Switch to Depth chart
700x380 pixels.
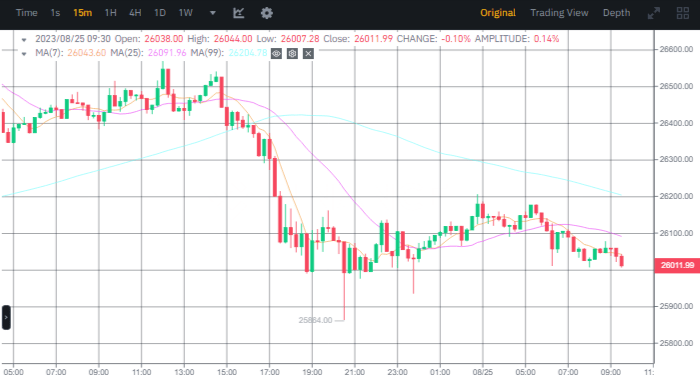click(x=617, y=13)
